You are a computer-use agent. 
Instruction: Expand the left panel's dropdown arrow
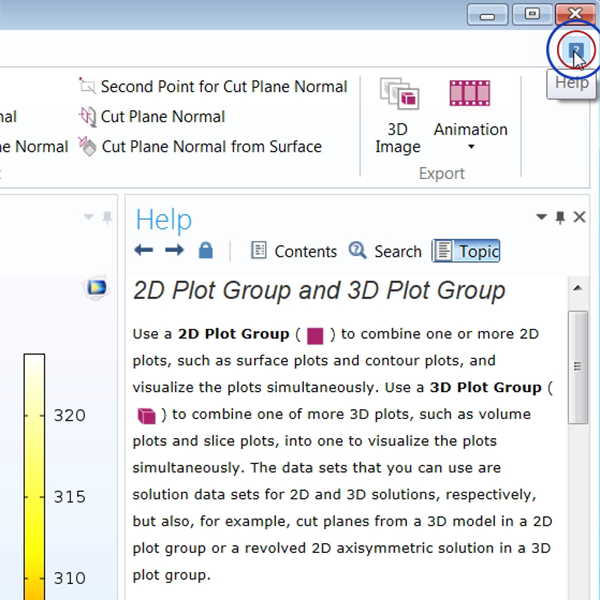[88, 217]
